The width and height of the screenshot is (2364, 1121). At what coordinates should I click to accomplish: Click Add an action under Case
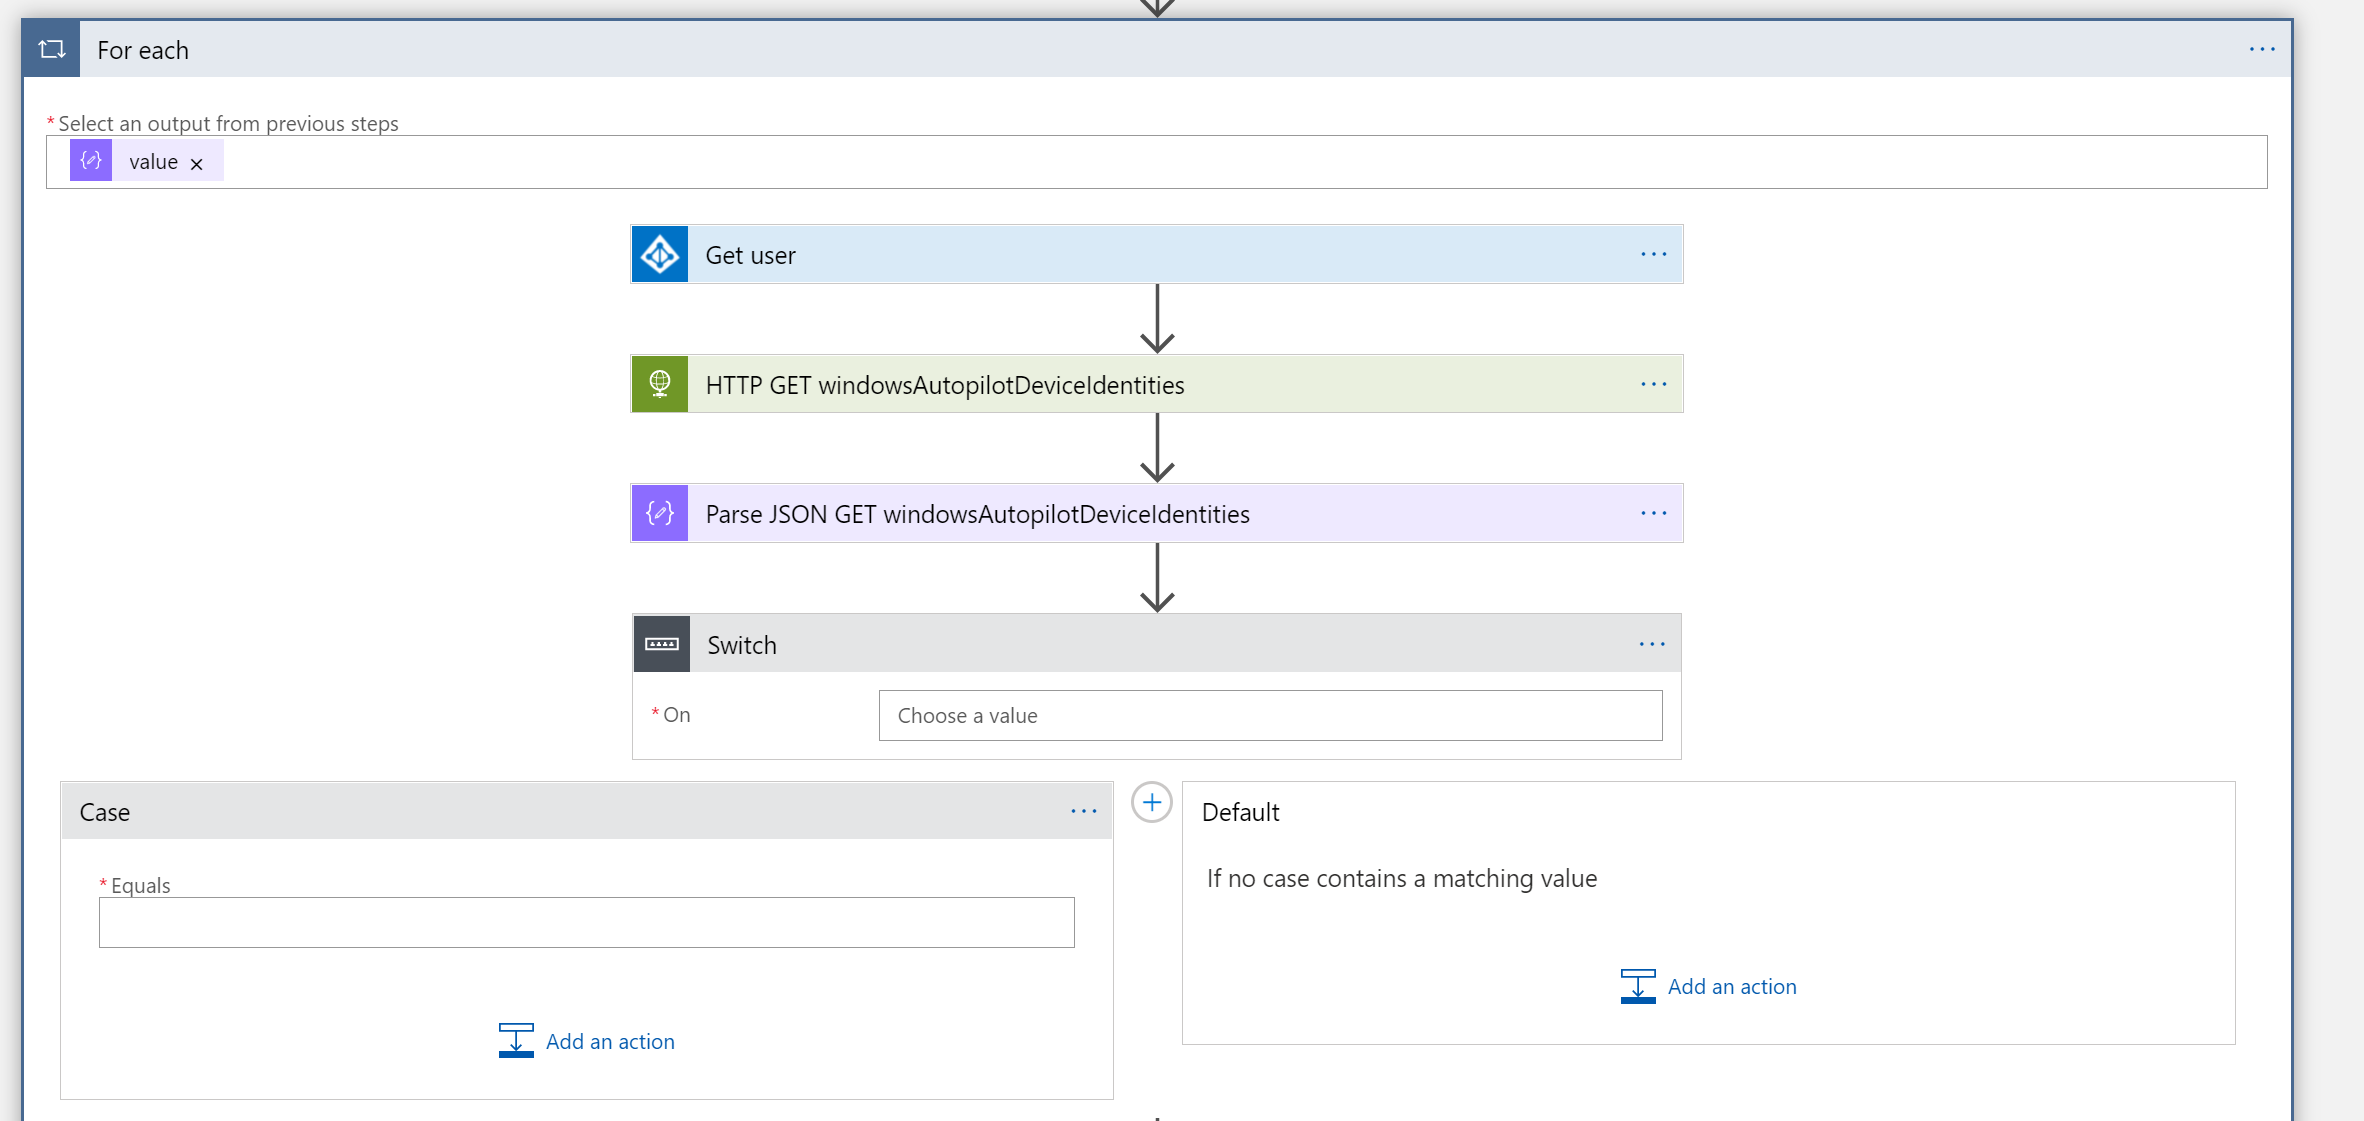coord(610,1041)
